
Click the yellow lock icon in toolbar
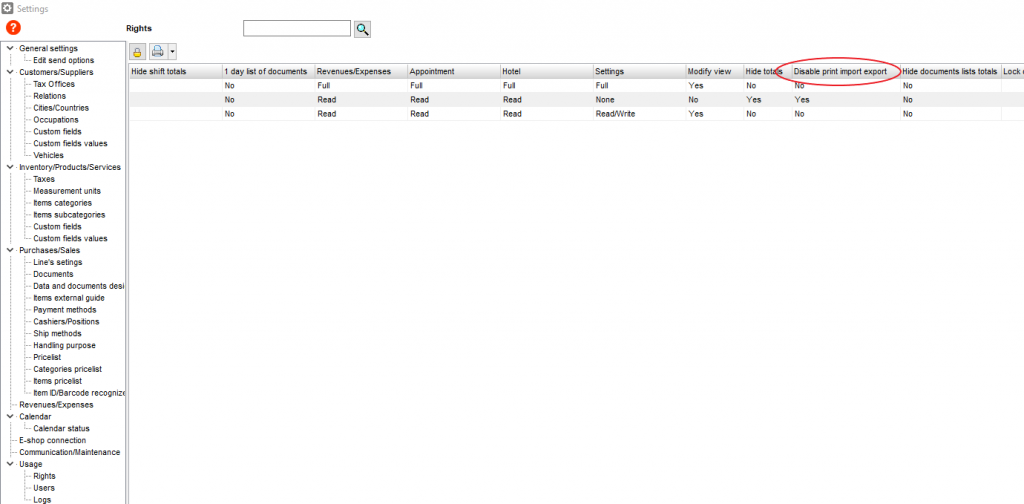coord(137,51)
